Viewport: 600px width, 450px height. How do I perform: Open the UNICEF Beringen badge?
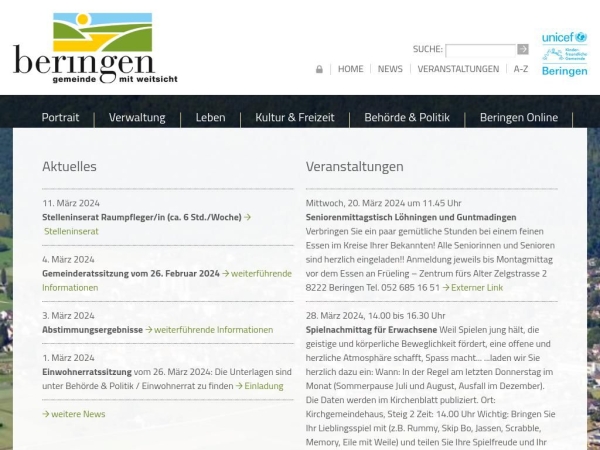pyautogui.click(x=564, y=53)
